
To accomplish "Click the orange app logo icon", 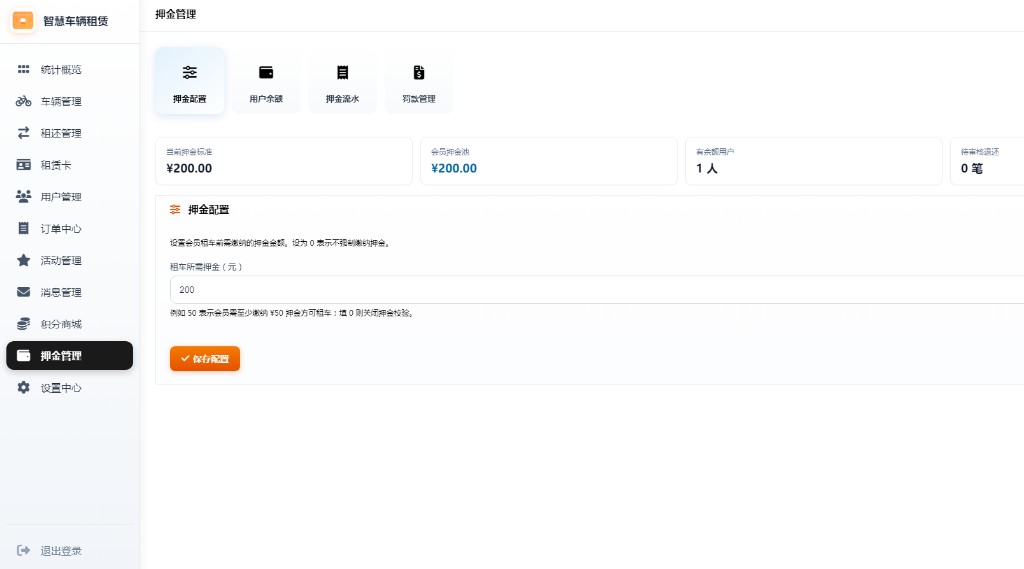I will [x=23, y=20].
